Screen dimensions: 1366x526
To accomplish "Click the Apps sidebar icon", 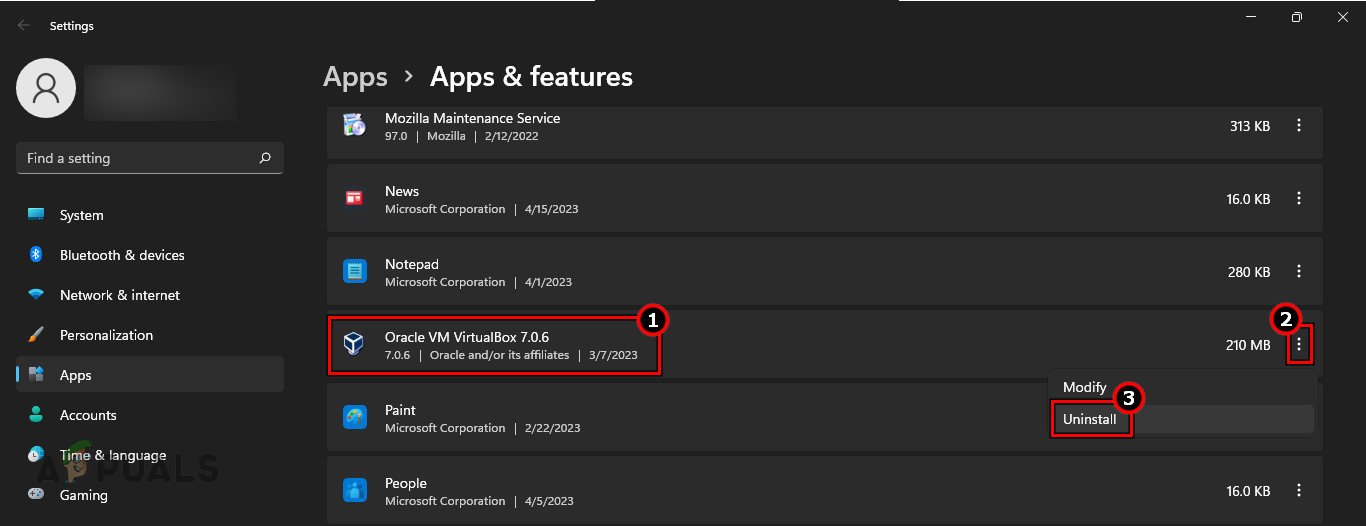I will coord(36,375).
